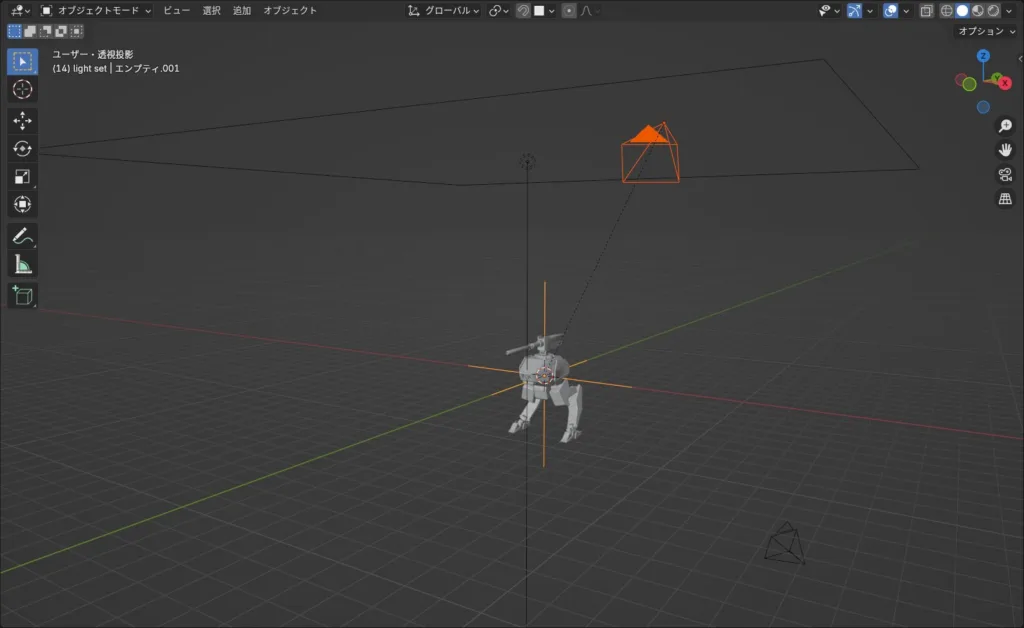Select the Measure tool
The image size is (1024, 628).
pos(22,265)
